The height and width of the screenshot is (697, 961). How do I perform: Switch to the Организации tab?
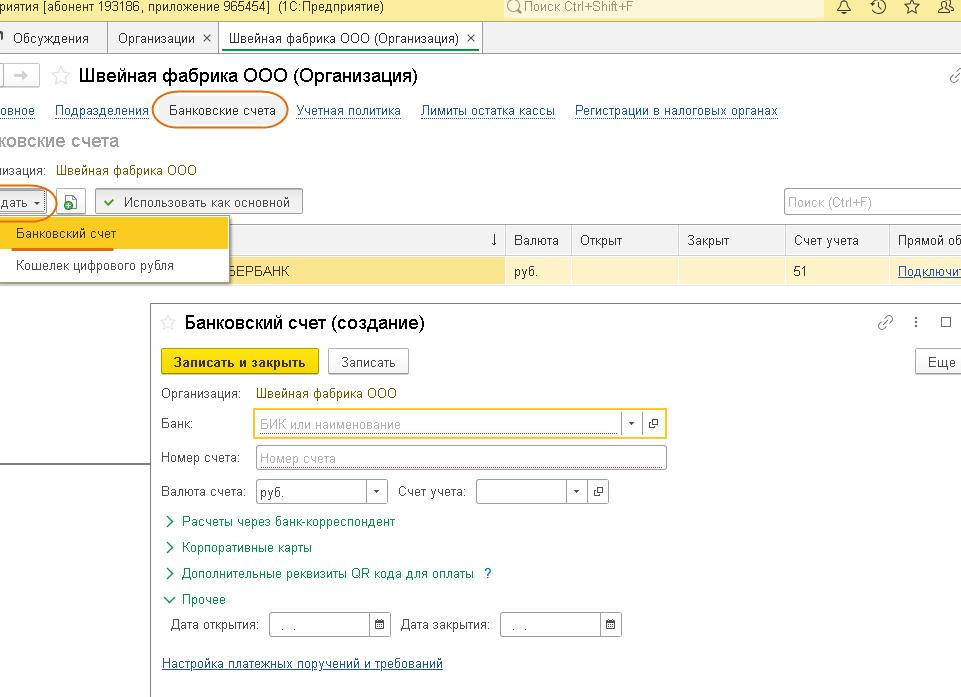[156, 38]
